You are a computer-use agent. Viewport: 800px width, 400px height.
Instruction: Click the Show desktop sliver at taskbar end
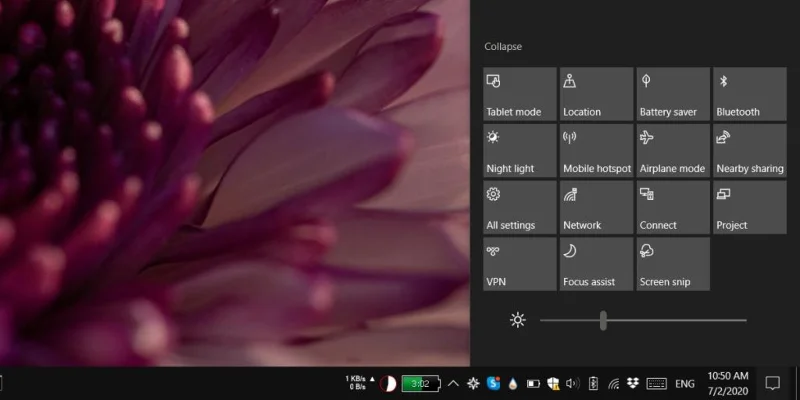tap(797, 383)
